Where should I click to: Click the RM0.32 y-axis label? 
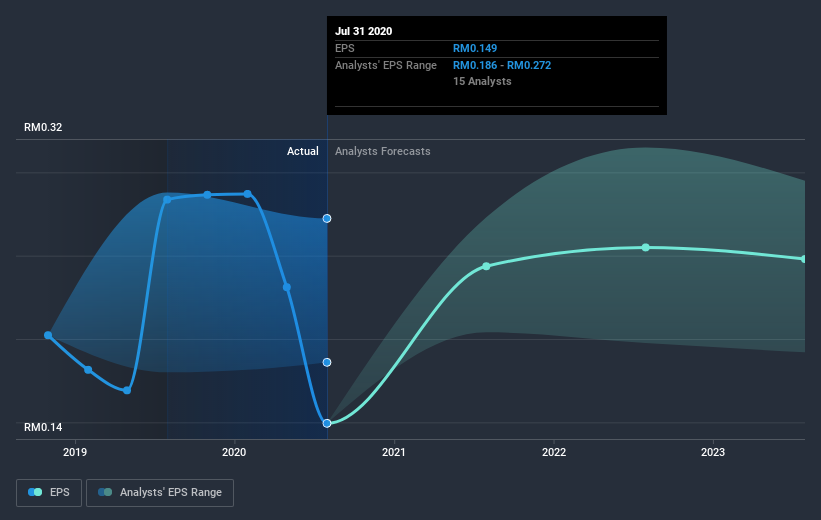43,127
